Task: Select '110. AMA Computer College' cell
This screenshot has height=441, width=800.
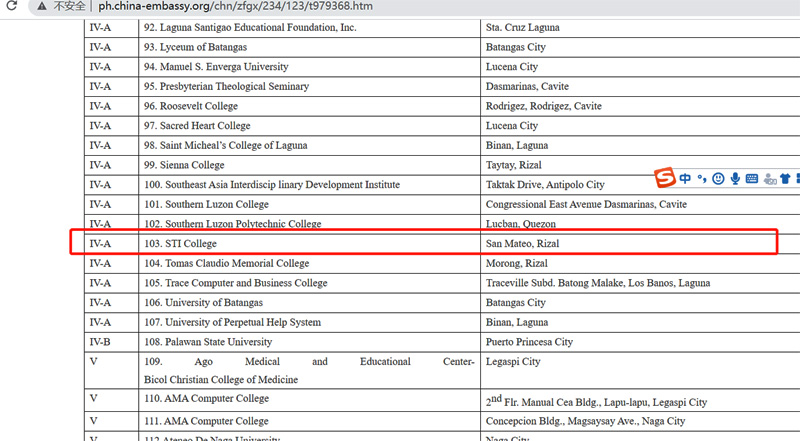Action: point(206,399)
